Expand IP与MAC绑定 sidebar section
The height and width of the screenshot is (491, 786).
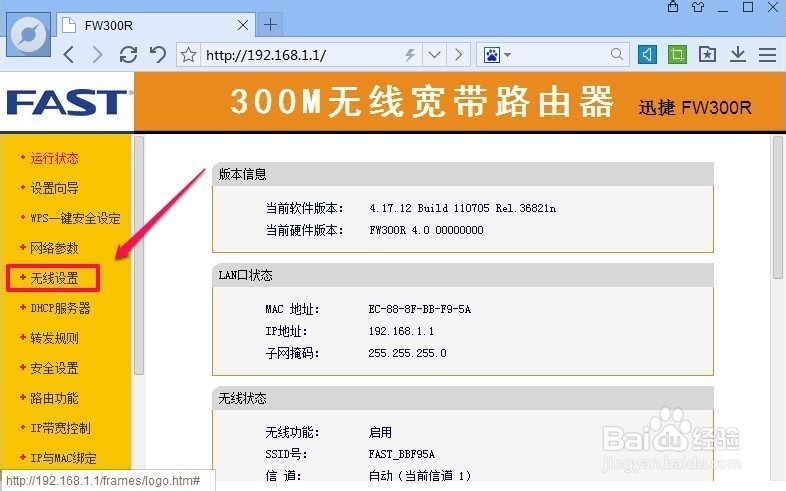coord(63,458)
